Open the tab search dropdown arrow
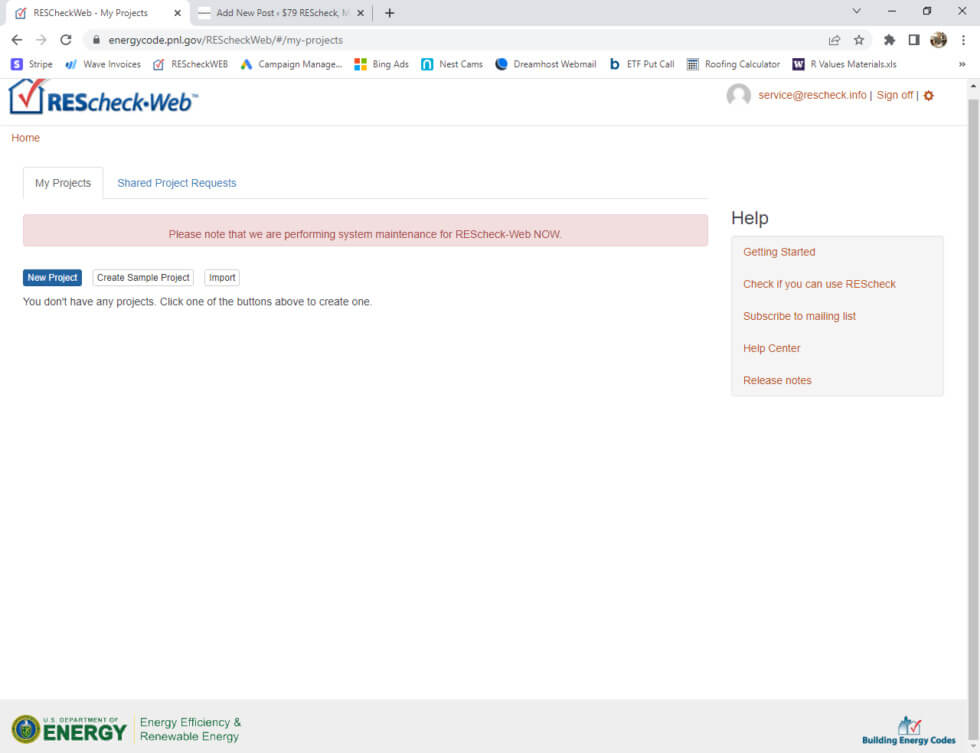Viewport: 980px width, 753px height. click(855, 11)
